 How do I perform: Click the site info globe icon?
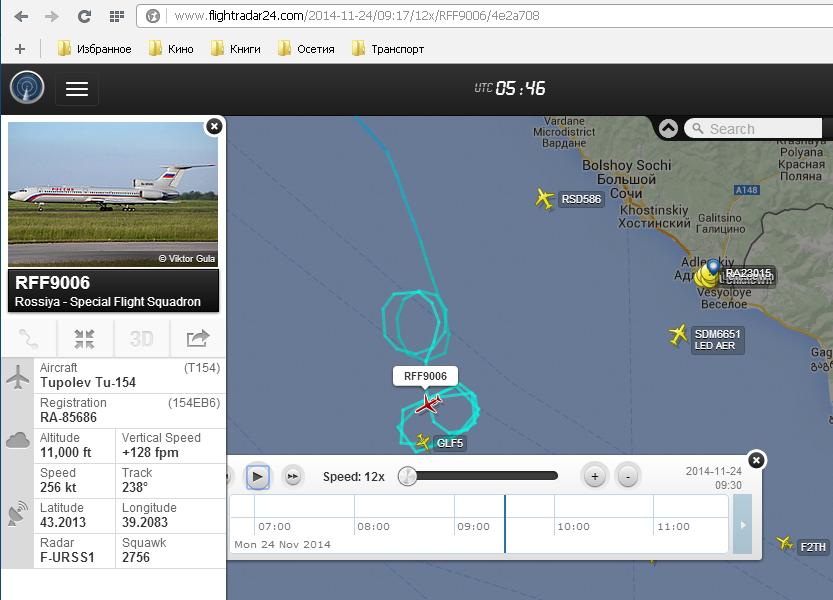coord(153,16)
